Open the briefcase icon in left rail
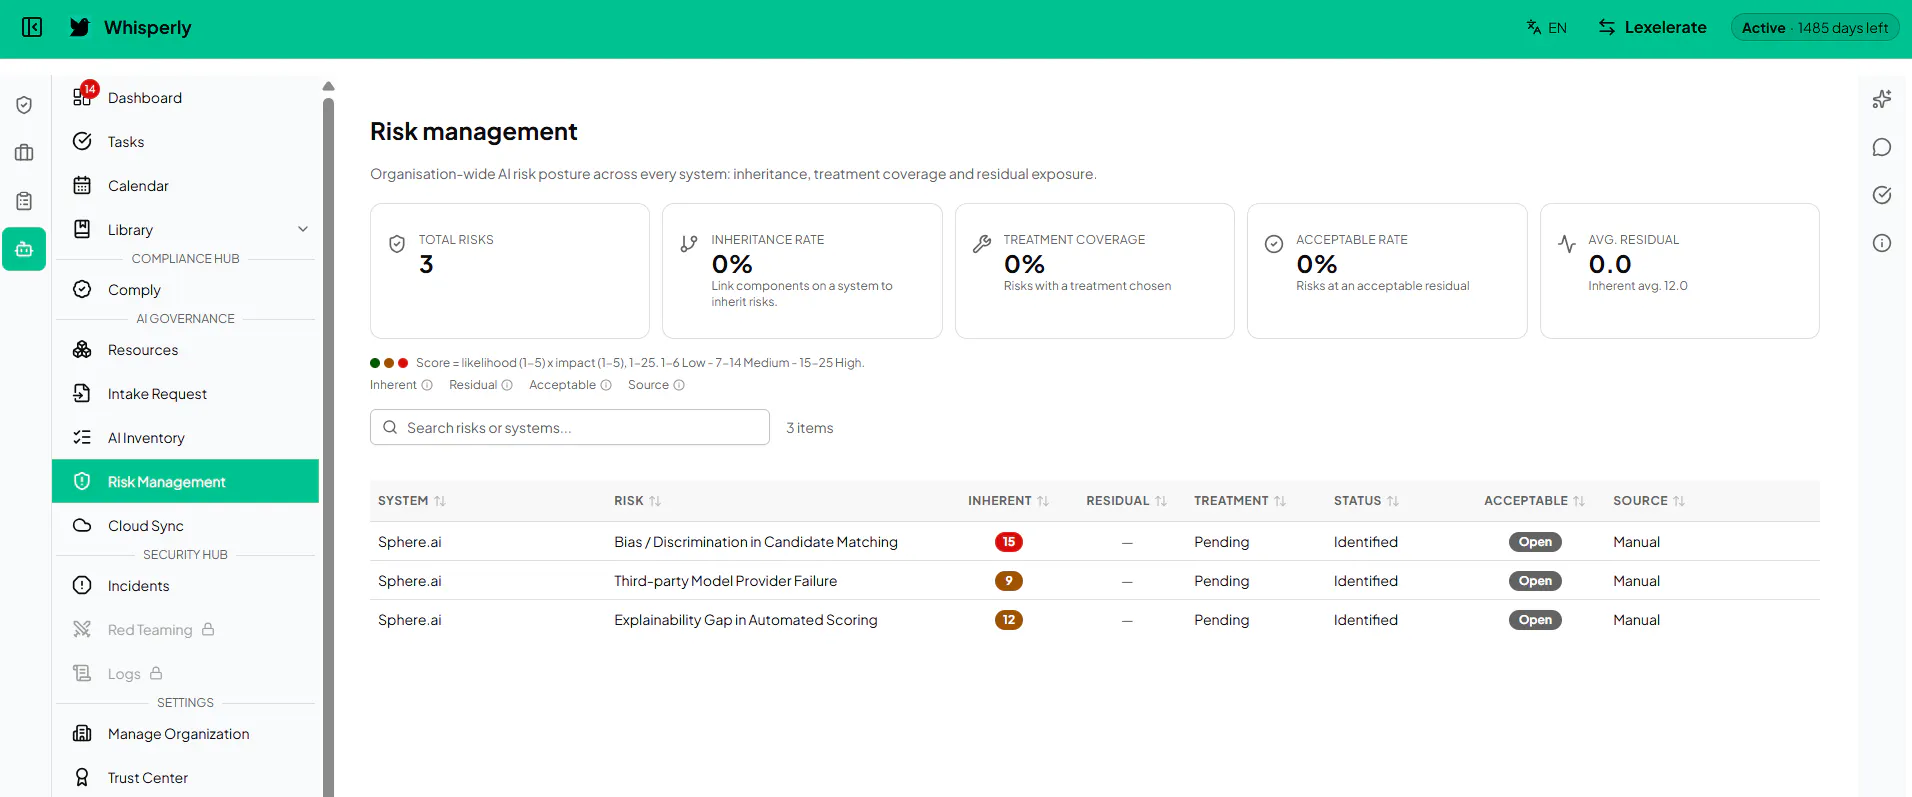1912x797 pixels. click(24, 153)
